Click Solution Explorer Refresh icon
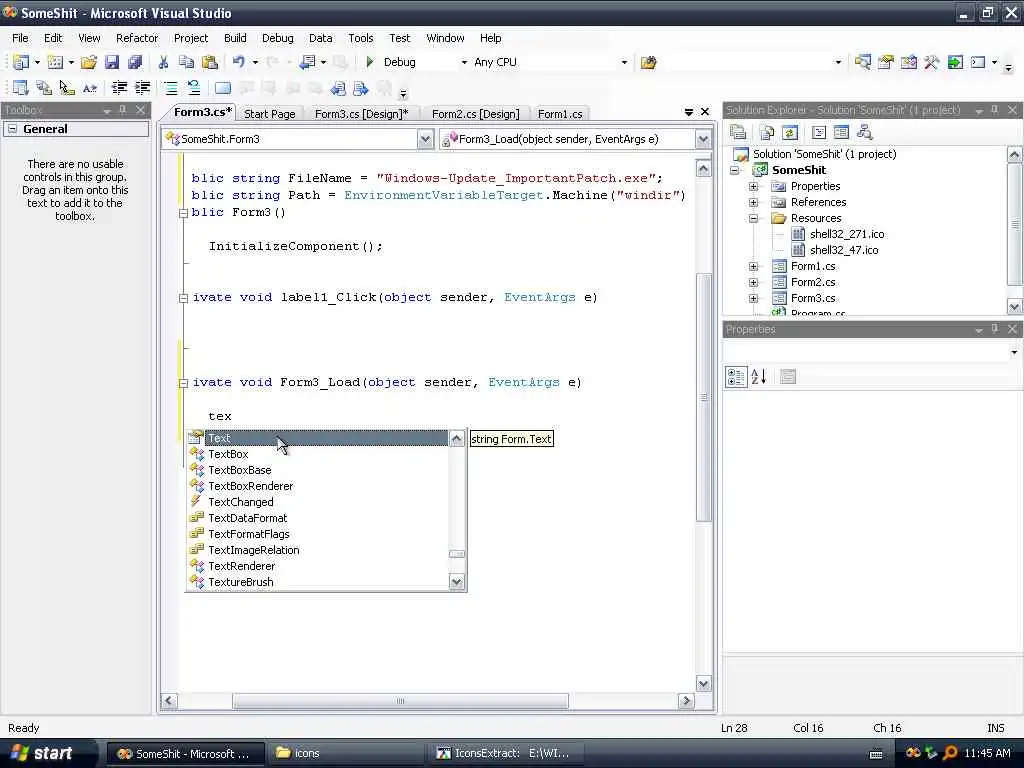The width and height of the screenshot is (1024, 768). 790,132
